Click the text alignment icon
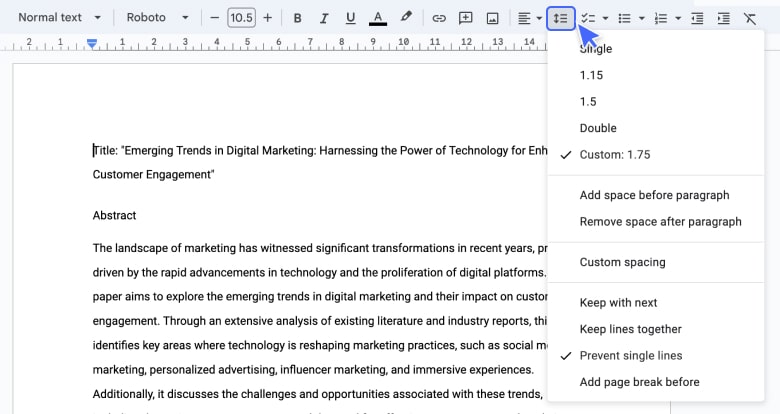 coord(524,18)
